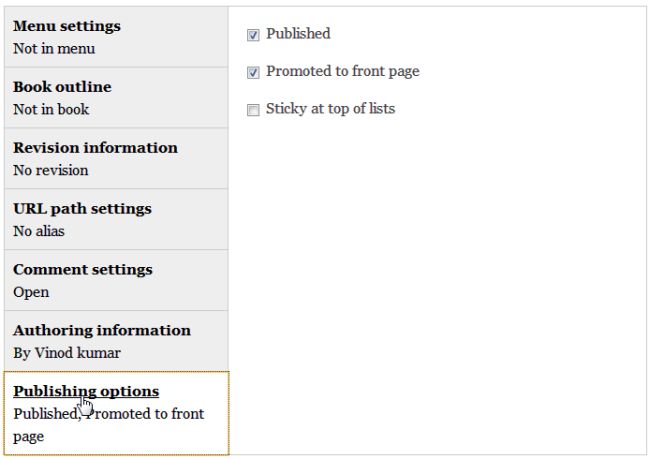
Task: Click the Publishing options tab title
Action: click(86, 391)
